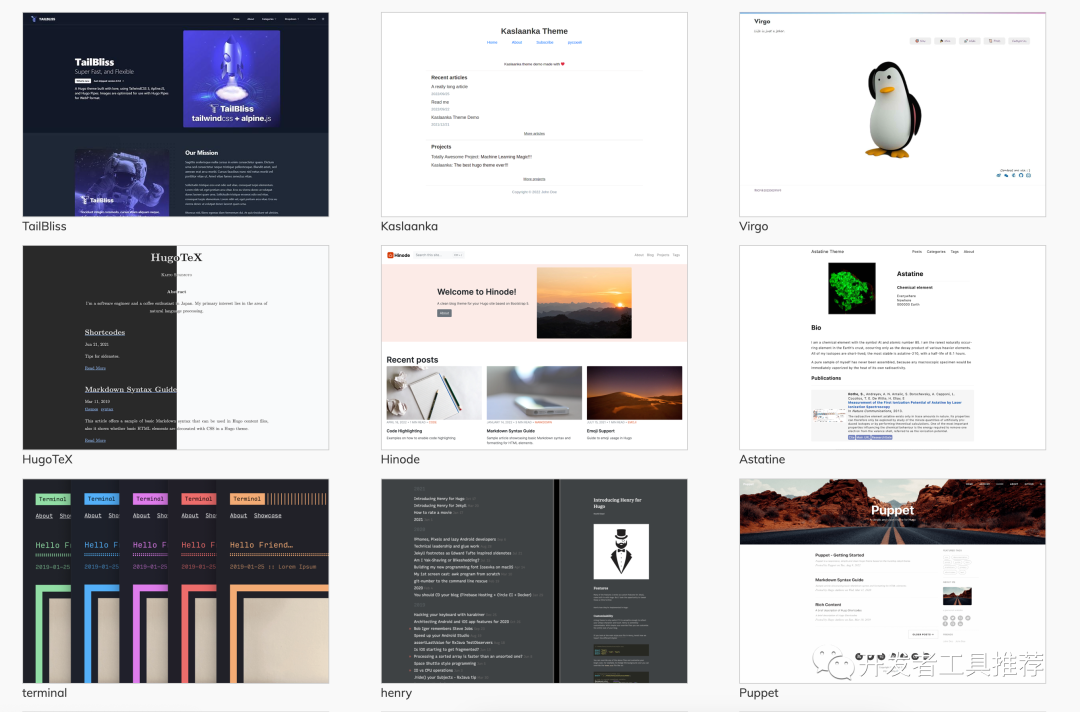The image size is (1080, 712).
Task: Open the Kaslaanka theme title link
Action: [409, 226]
